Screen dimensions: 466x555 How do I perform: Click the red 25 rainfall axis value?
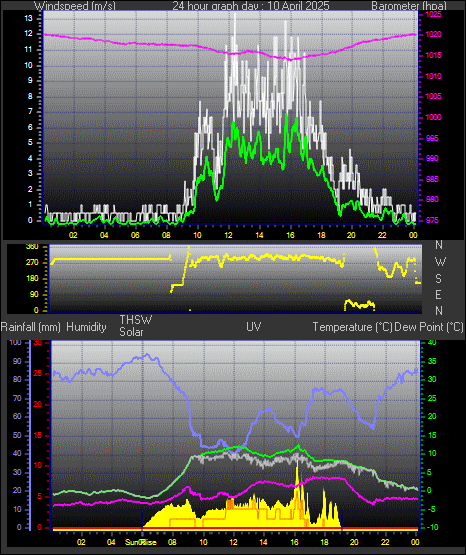click(38, 374)
